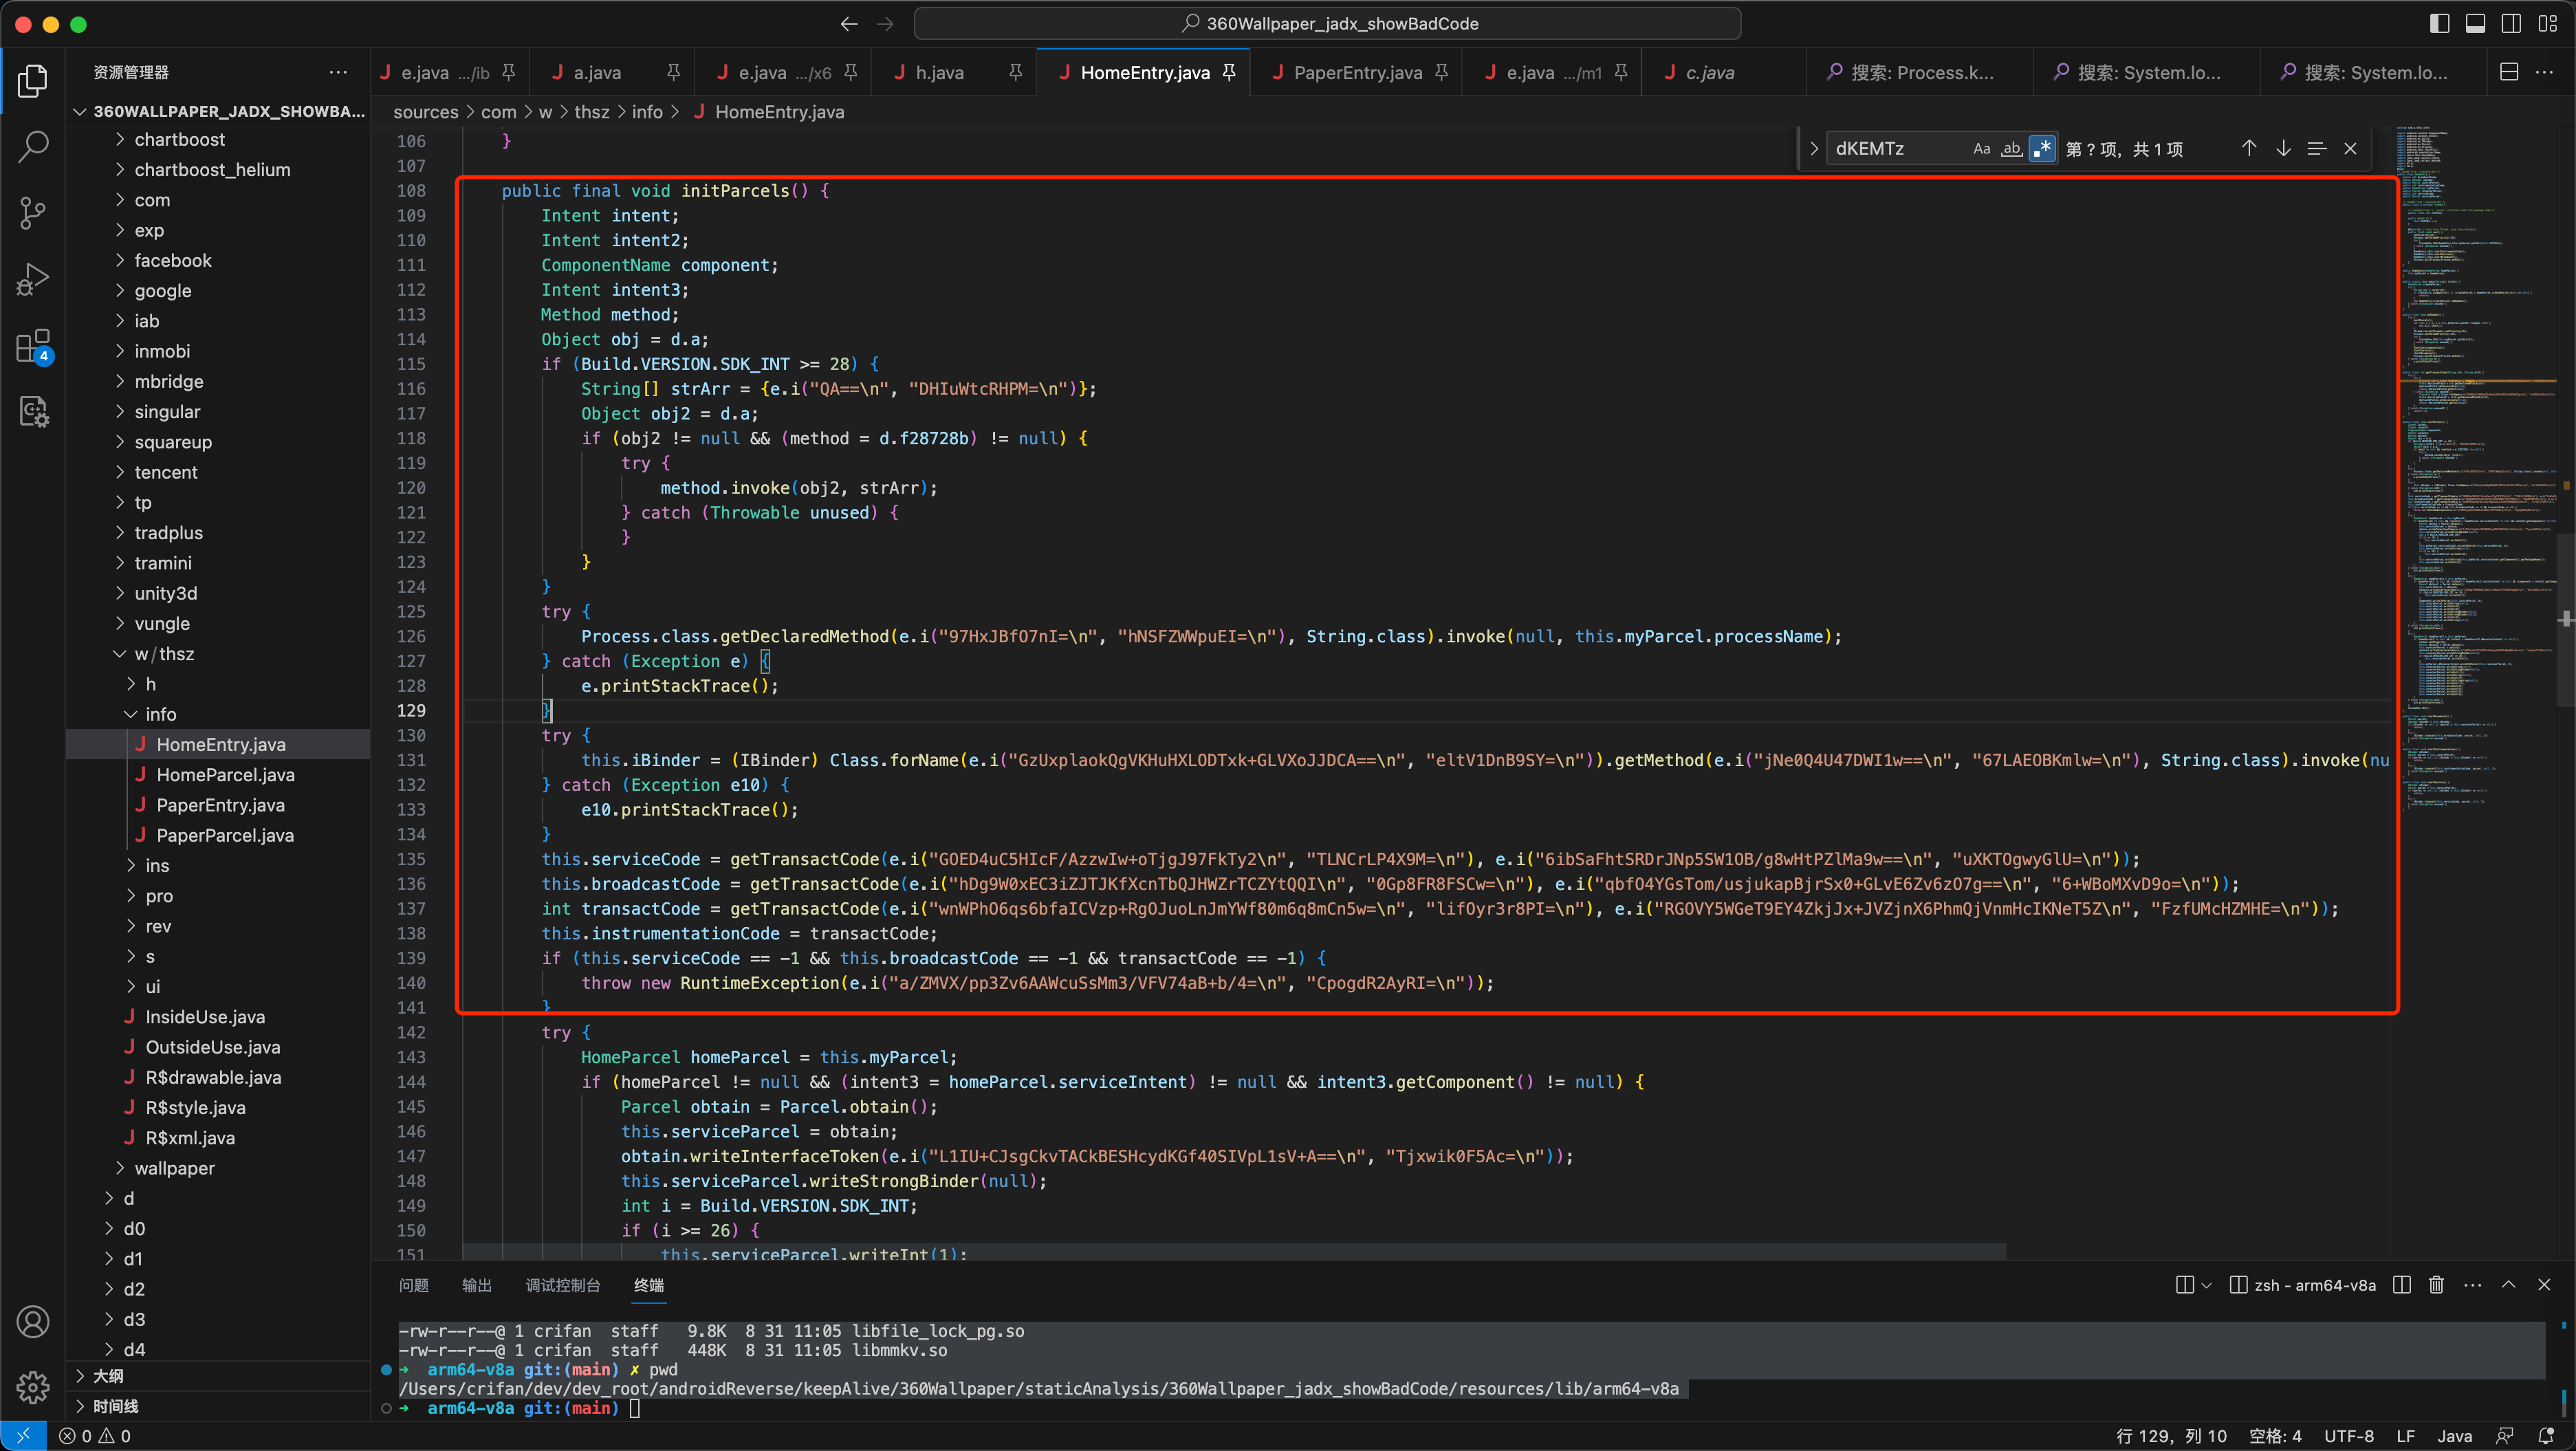
Task: Open the Run and Debug view
Action: [x=33, y=279]
